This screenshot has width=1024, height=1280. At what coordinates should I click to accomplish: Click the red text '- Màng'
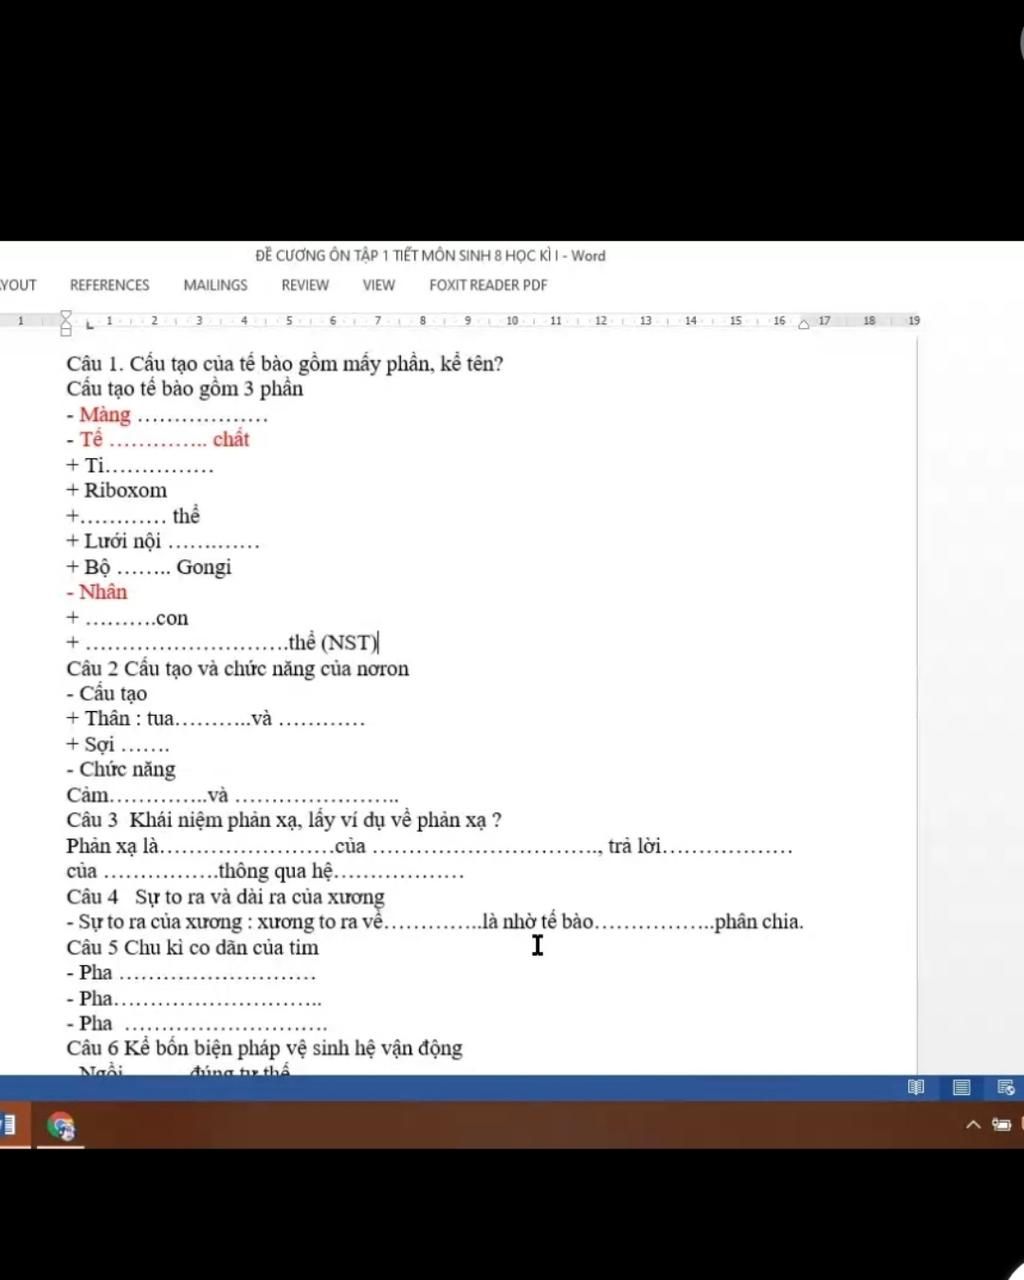[99, 415]
